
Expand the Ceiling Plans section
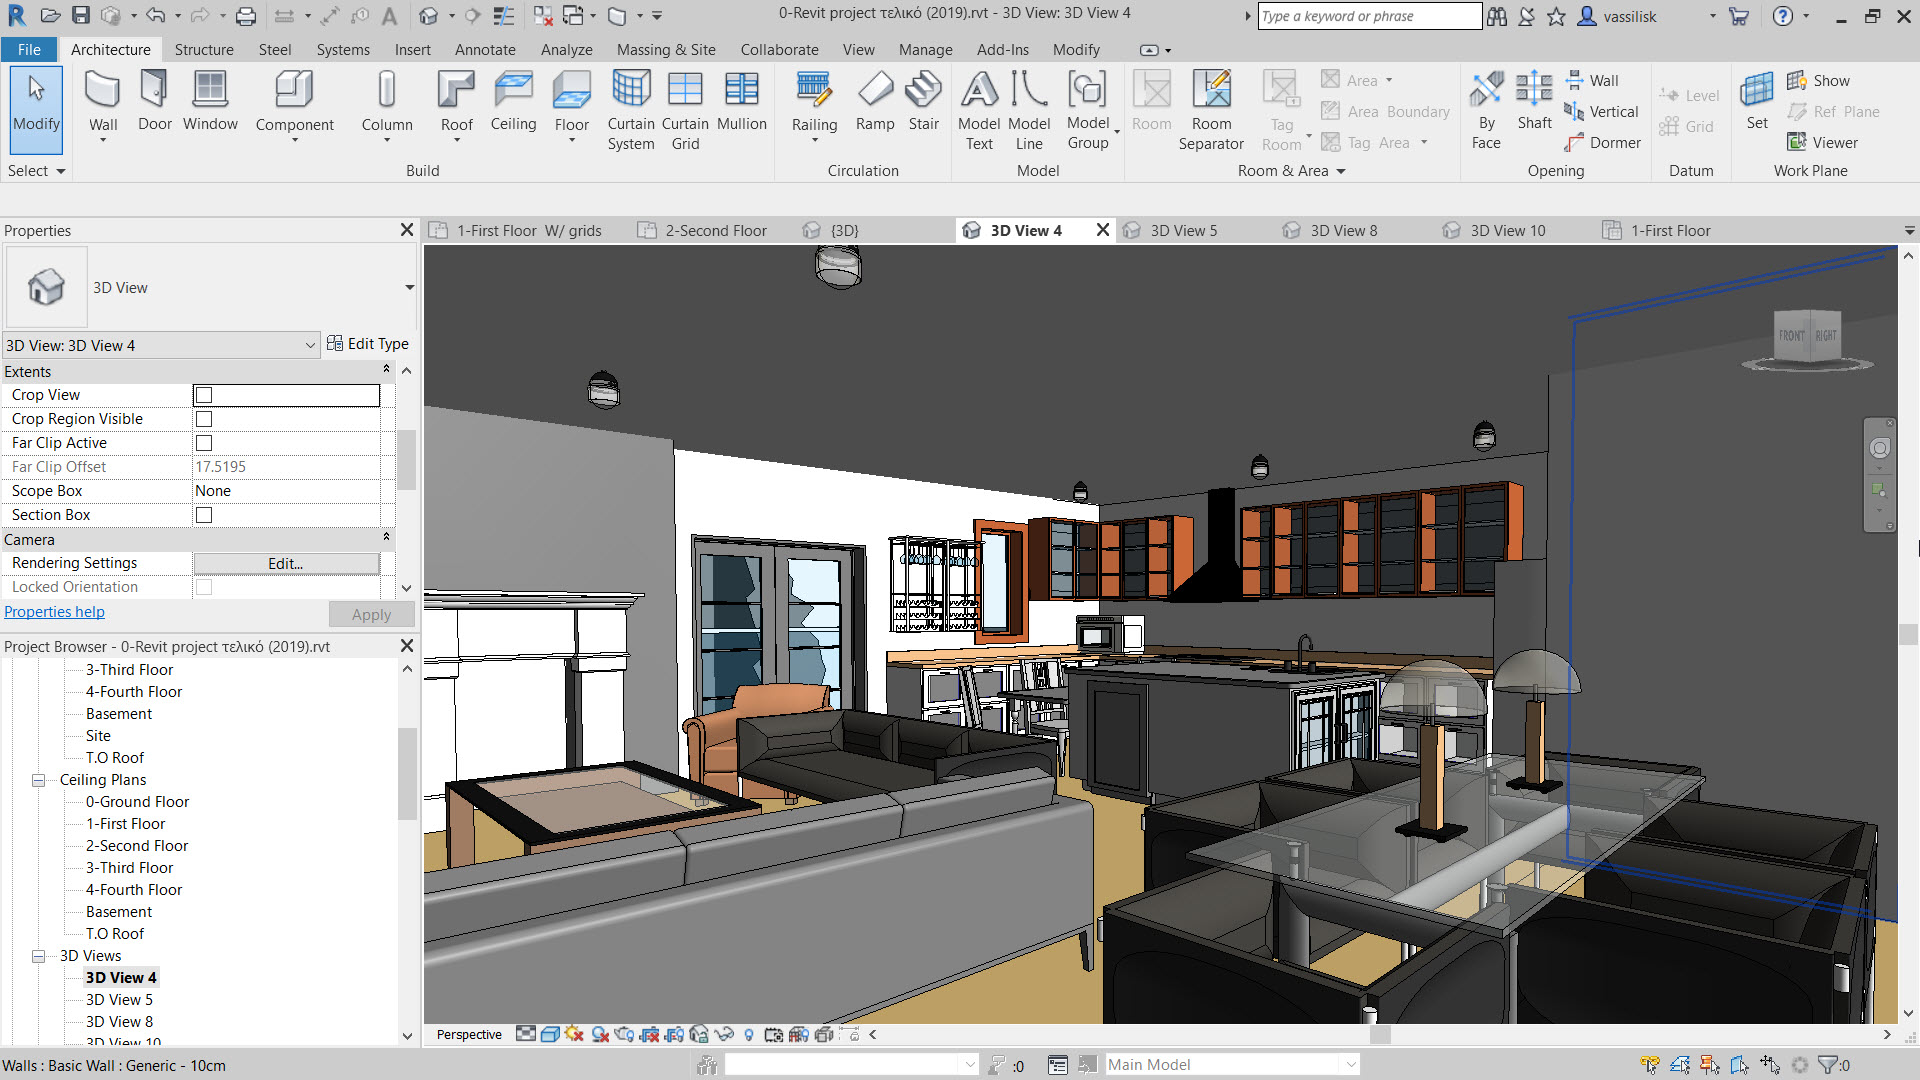click(x=38, y=779)
